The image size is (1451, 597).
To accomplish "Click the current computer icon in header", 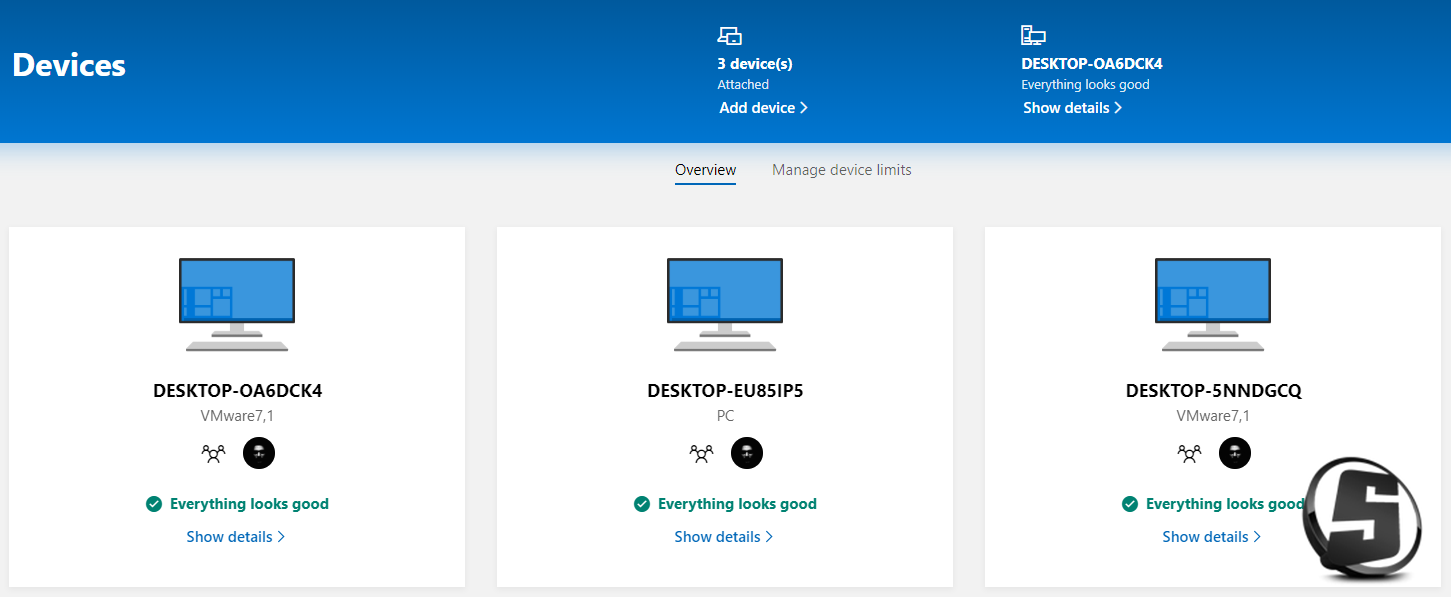I will 1033,36.
